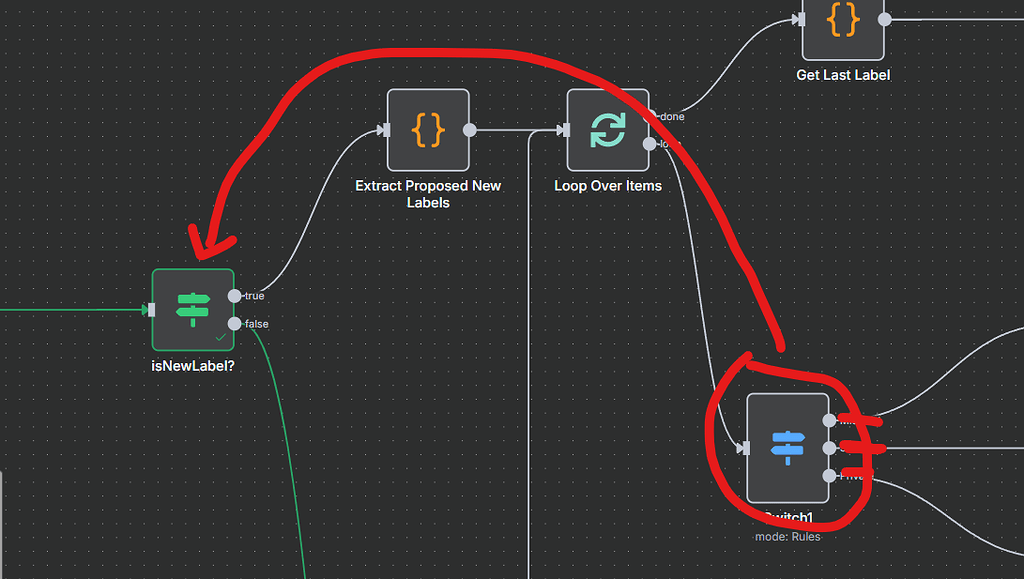The height and width of the screenshot is (579, 1024).
Task: Click the output dot of Extract Proposed New Labels
Action: click(x=469, y=130)
